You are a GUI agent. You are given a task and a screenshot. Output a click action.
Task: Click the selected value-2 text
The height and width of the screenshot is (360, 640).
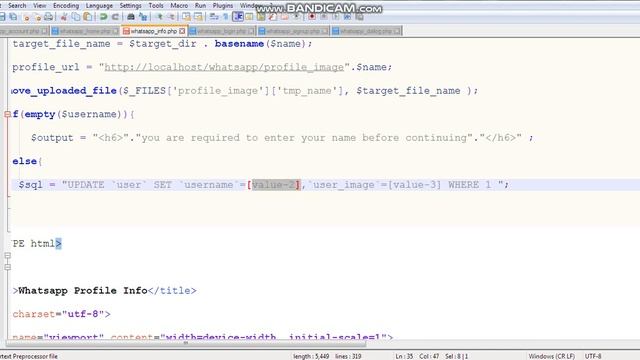(x=276, y=185)
